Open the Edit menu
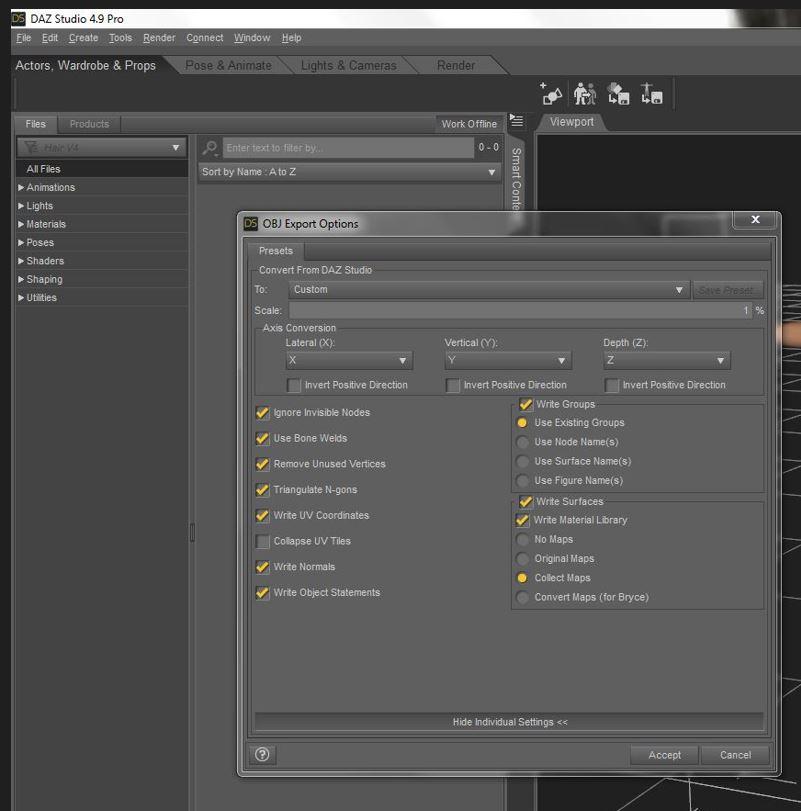 tap(50, 38)
